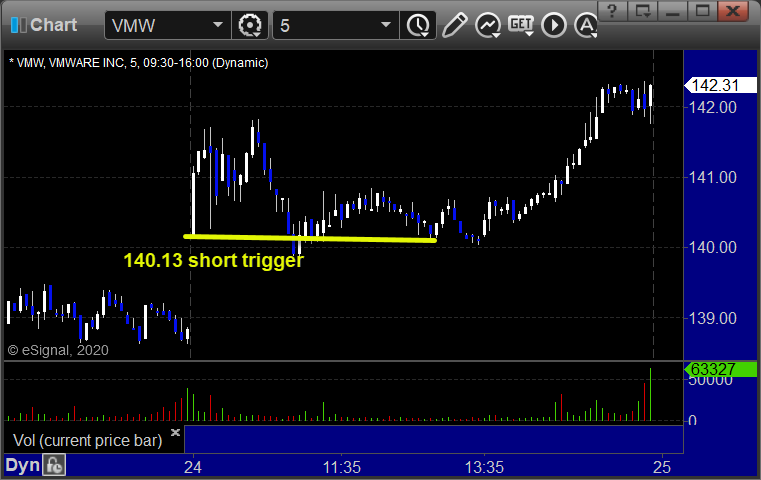
Task: Expand the interval dropdown arrow
Action: coord(386,25)
